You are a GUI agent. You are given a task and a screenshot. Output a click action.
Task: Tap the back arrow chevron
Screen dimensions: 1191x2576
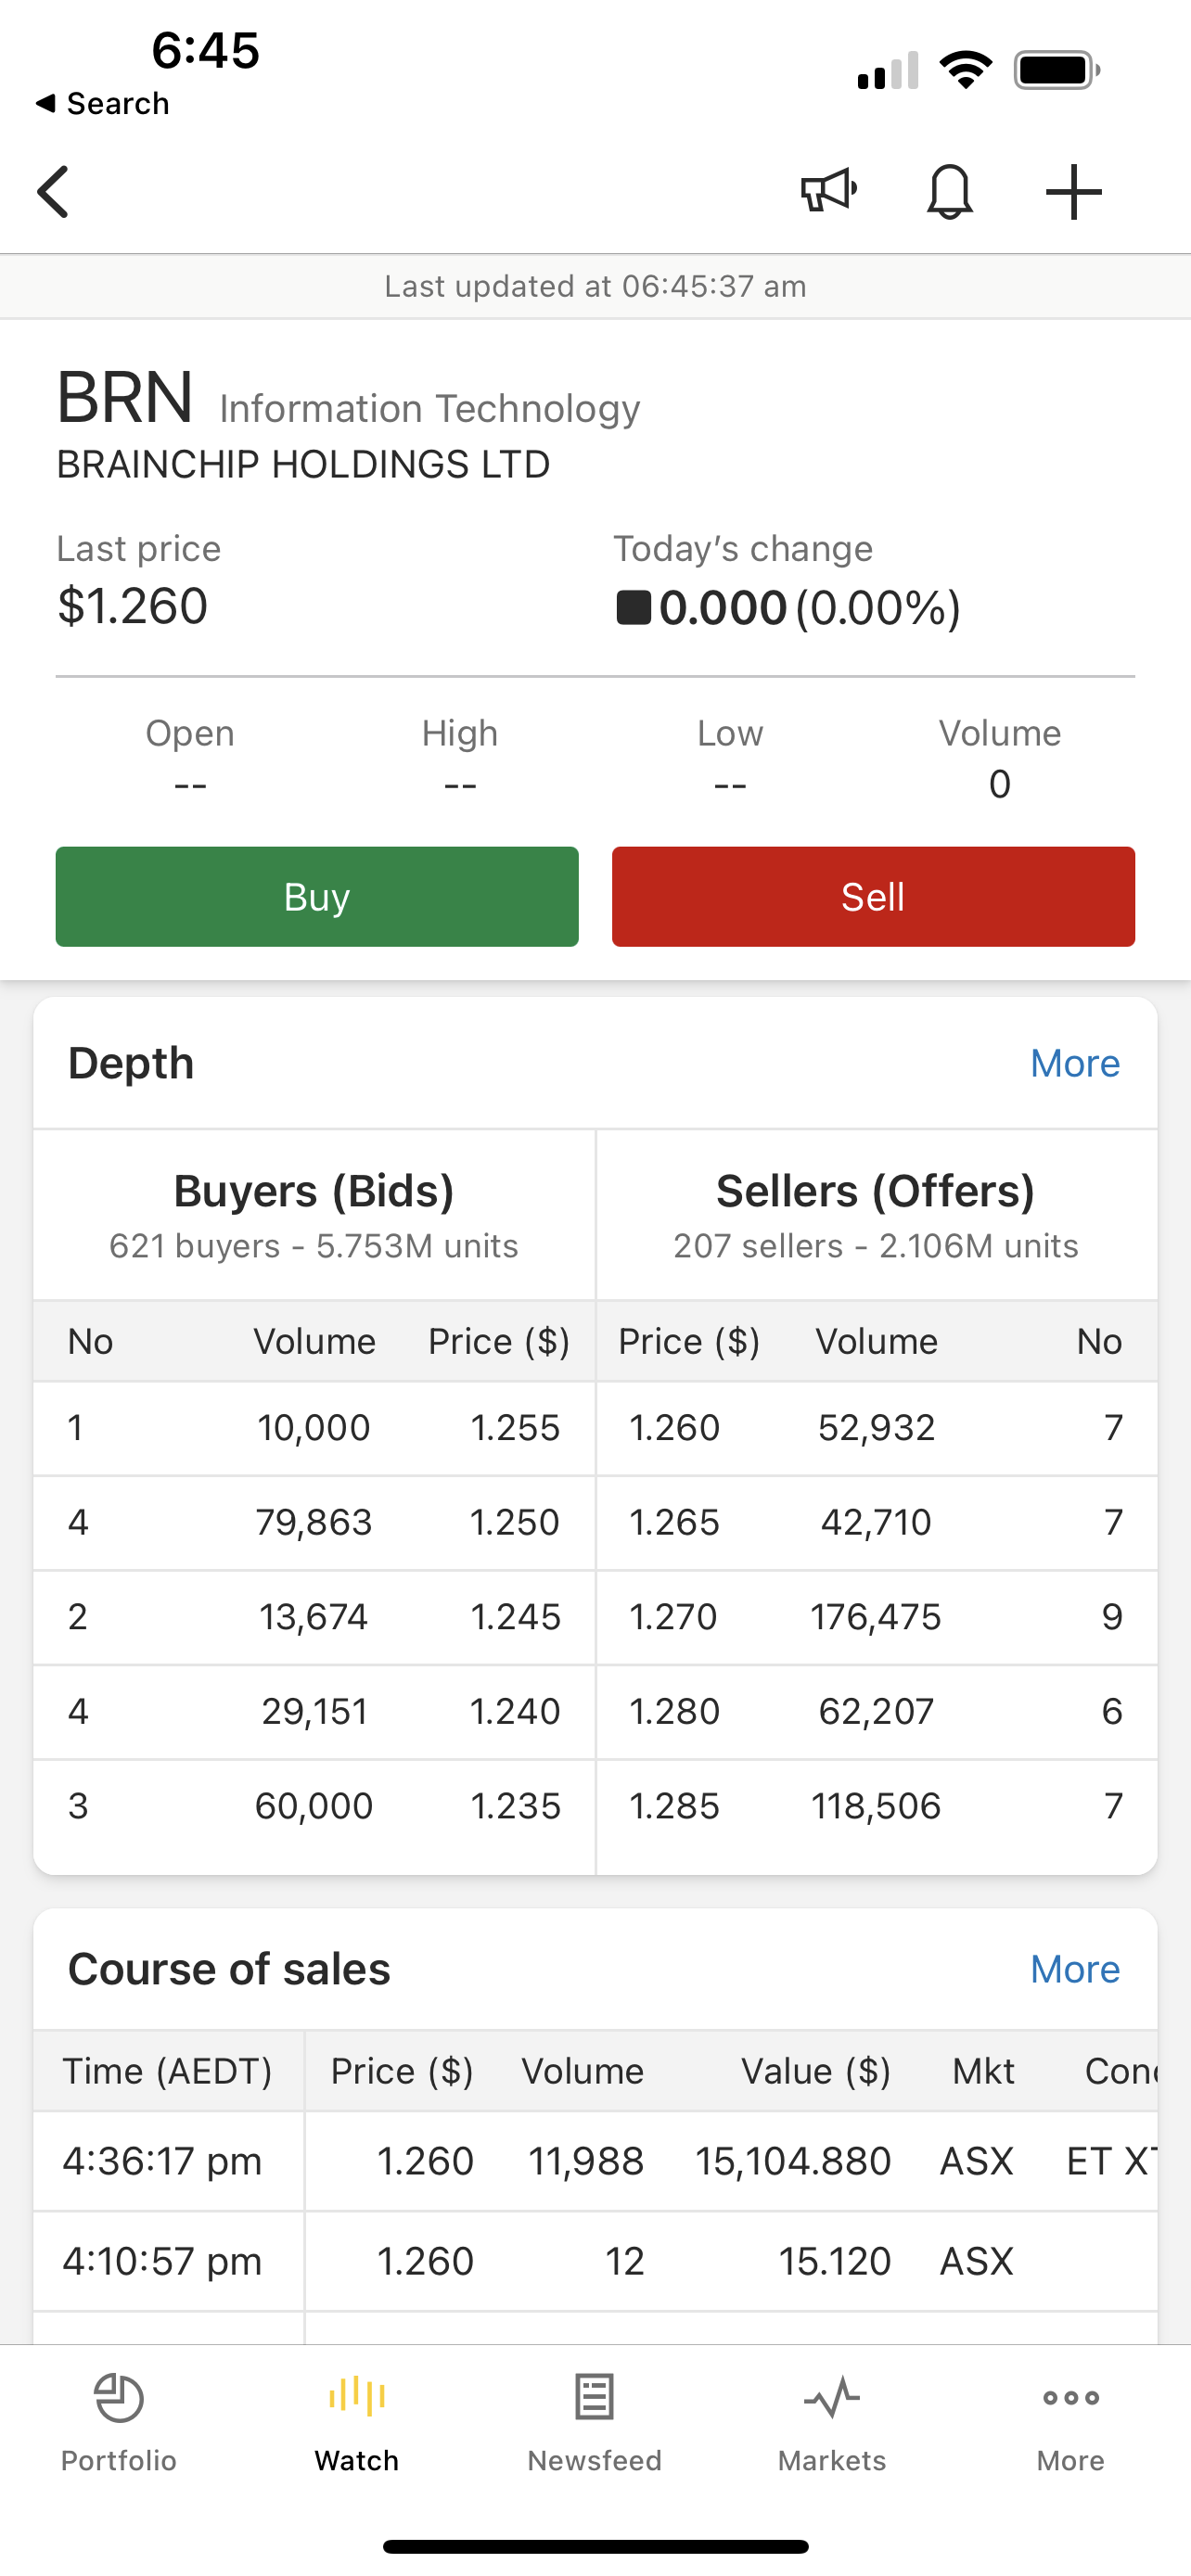click(54, 191)
